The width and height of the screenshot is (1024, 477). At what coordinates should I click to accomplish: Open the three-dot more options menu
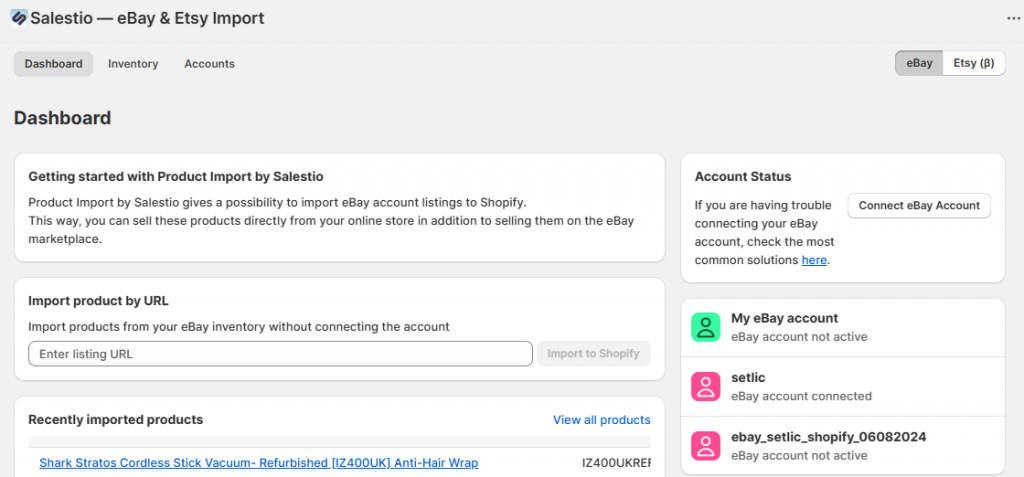(1013, 18)
